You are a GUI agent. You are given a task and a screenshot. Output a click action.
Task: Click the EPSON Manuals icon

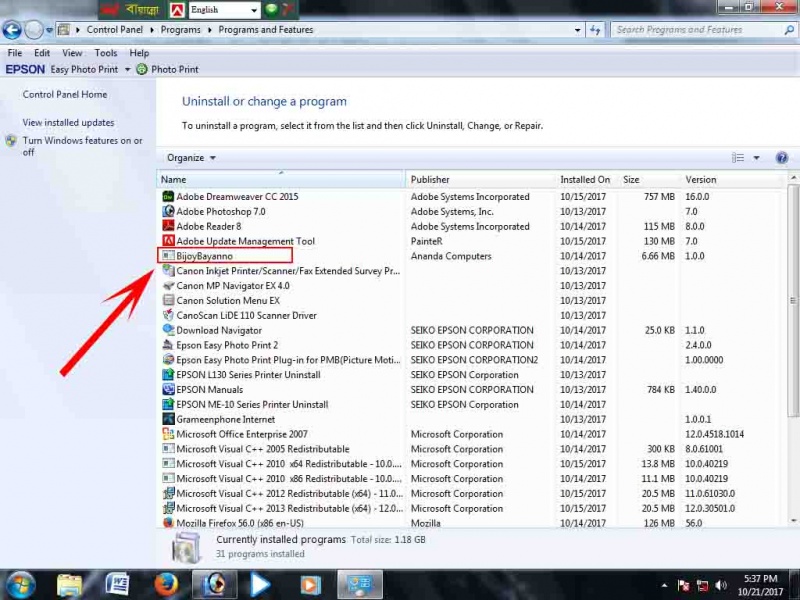click(x=168, y=389)
